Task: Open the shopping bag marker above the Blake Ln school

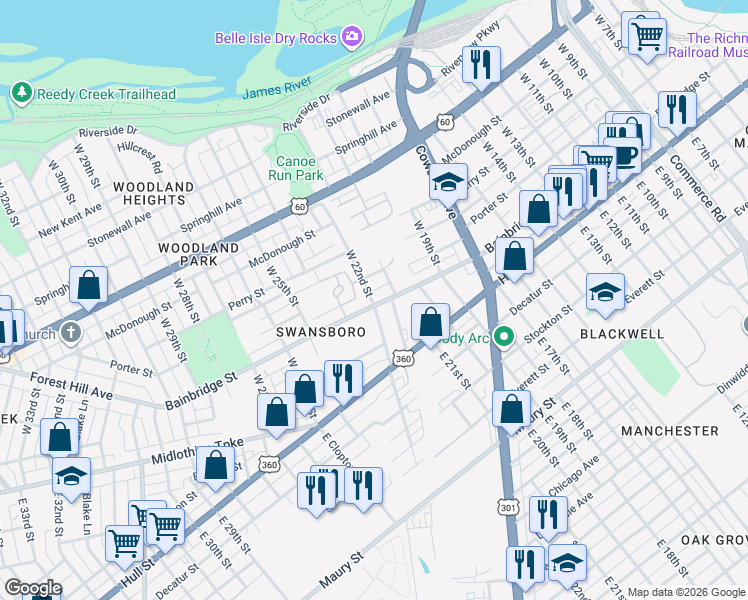Action: click(x=60, y=438)
